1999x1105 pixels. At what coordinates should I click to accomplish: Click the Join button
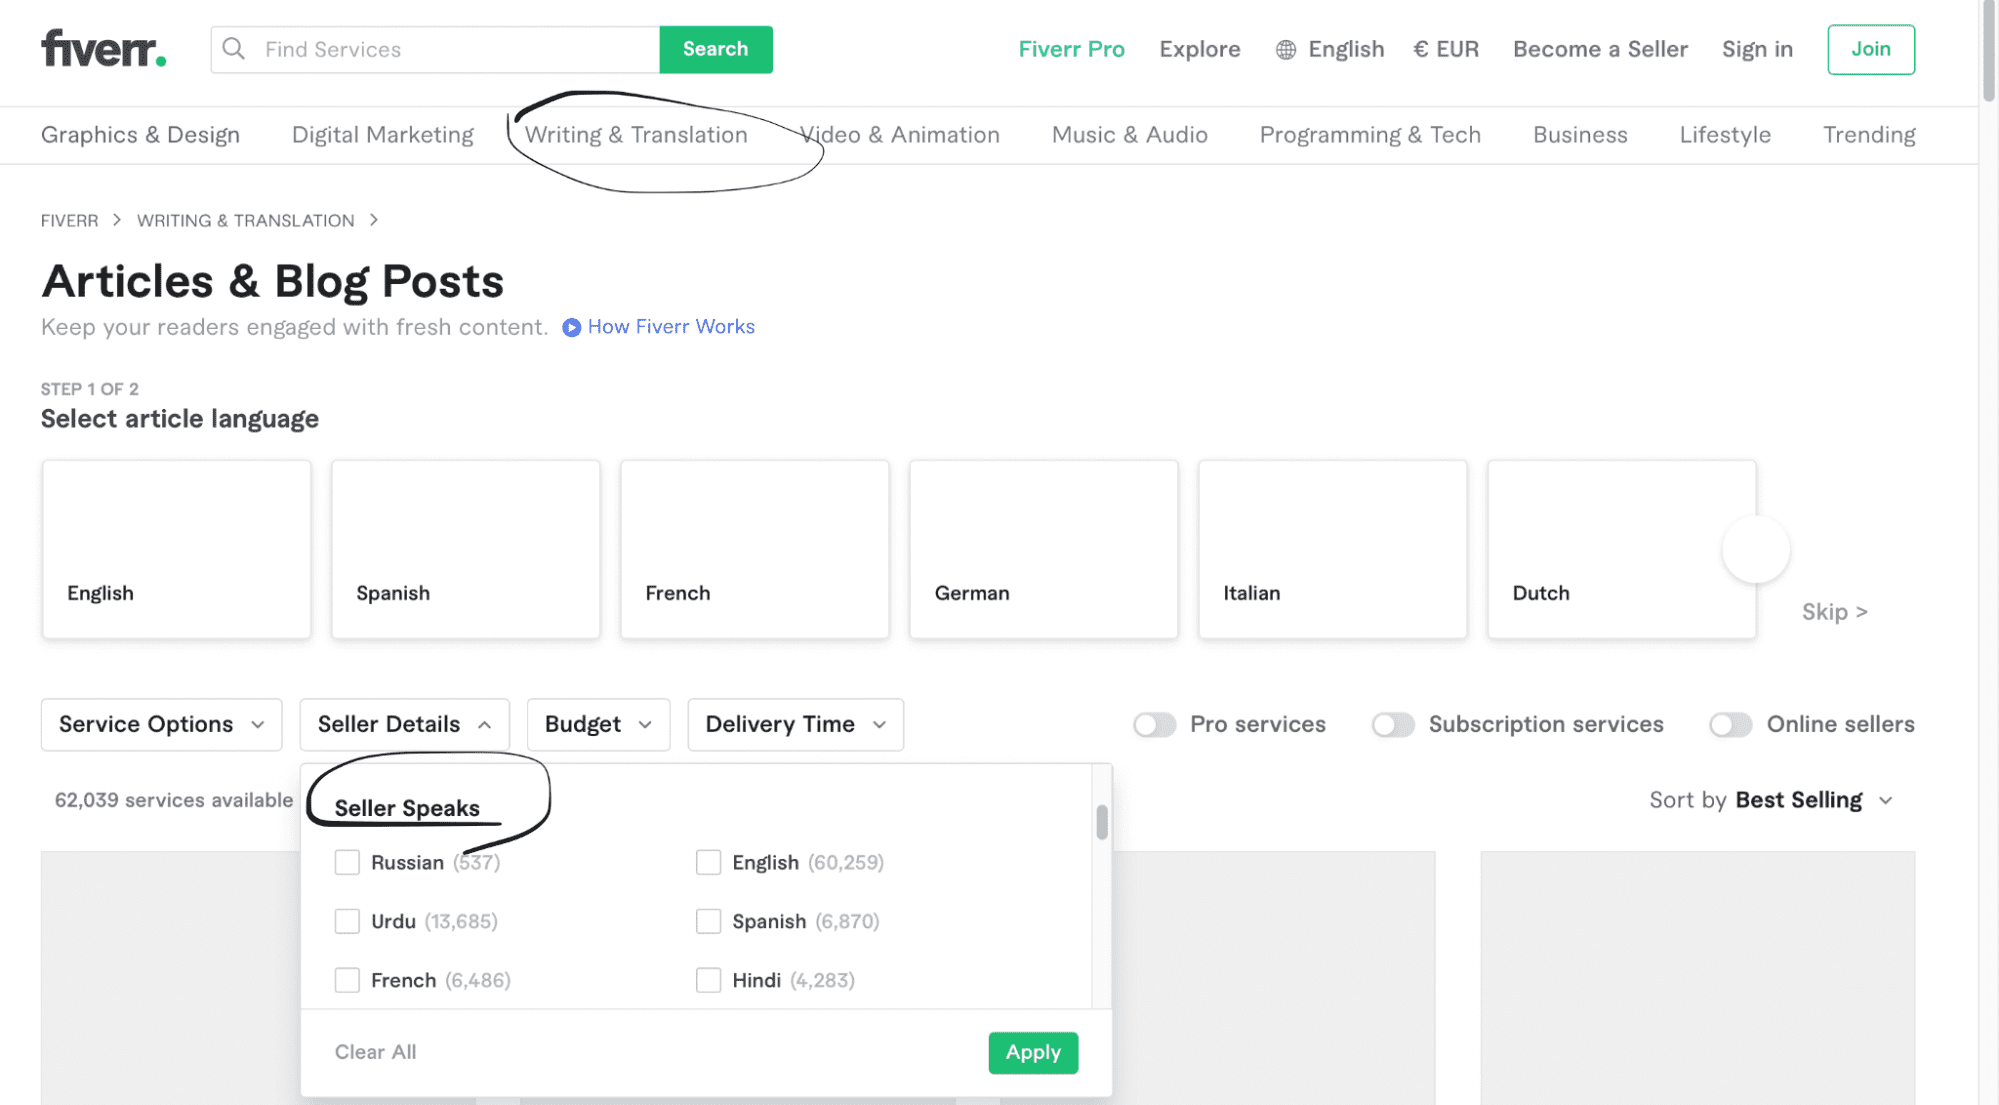pos(1870,49)
